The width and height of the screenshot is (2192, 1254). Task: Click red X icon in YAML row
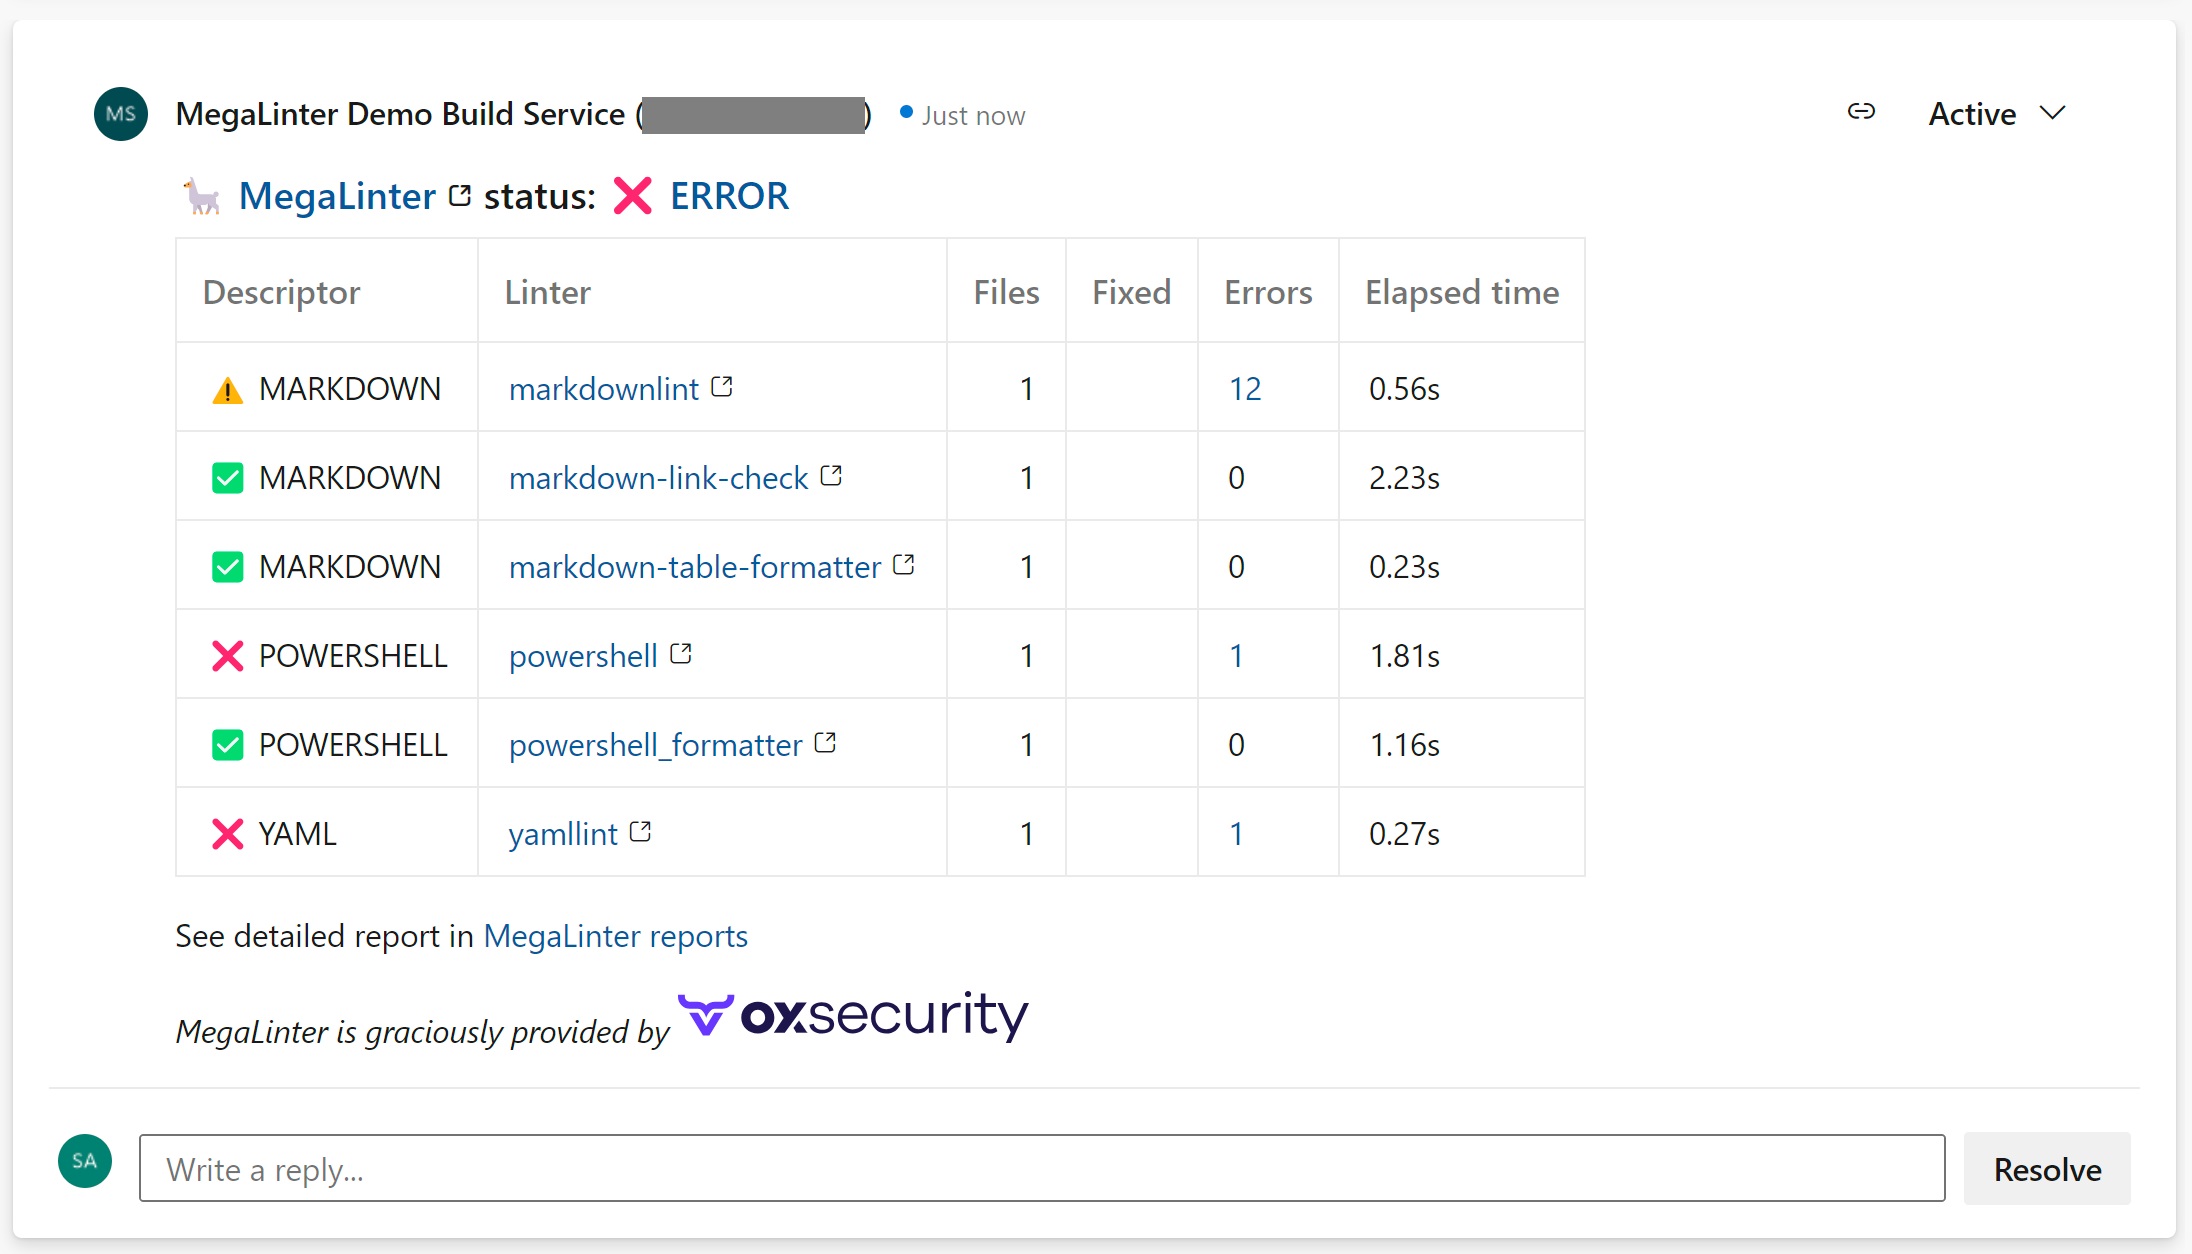228,834
